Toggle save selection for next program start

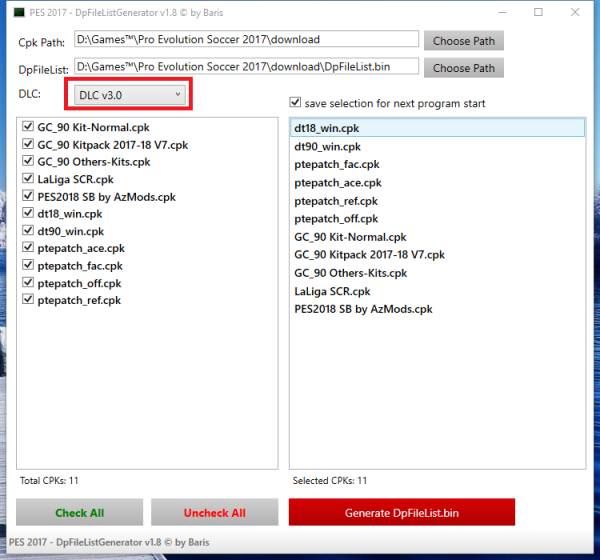point(295,102)
